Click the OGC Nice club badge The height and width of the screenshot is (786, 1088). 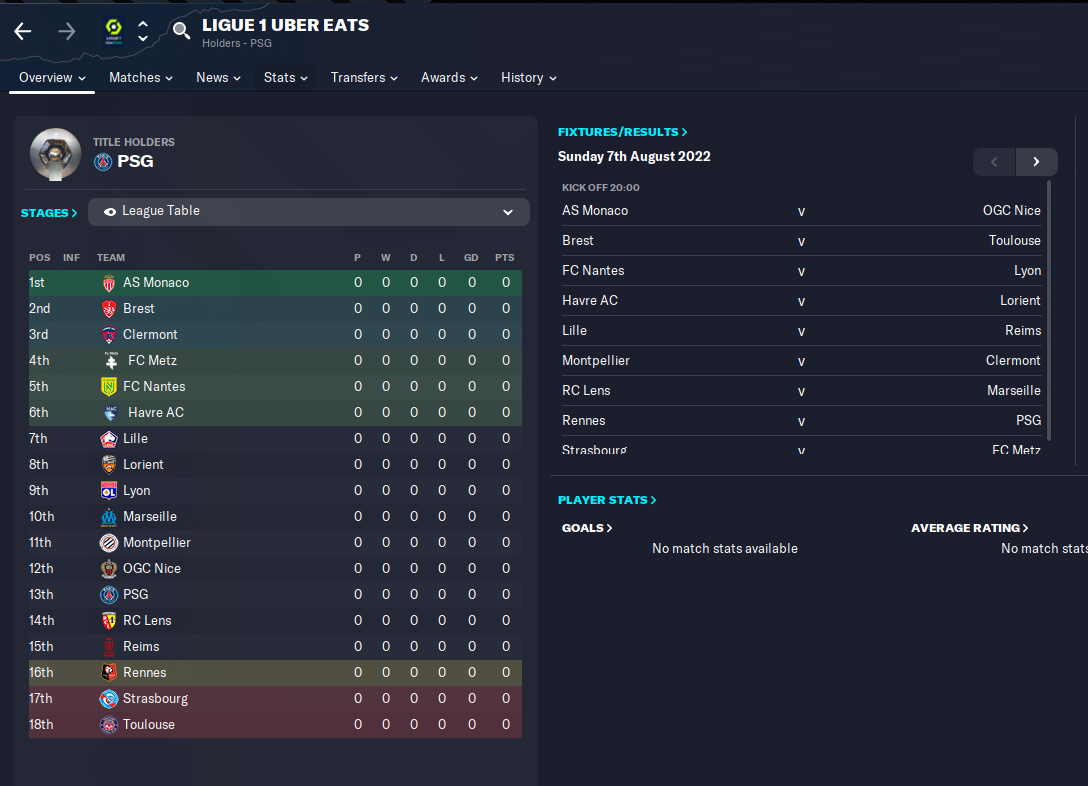[x=110, y=568]
